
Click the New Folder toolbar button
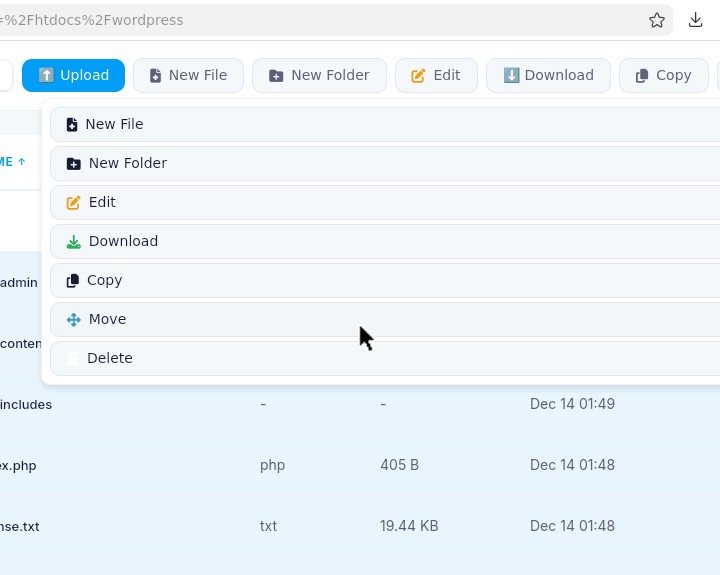[x=319, y=75]
